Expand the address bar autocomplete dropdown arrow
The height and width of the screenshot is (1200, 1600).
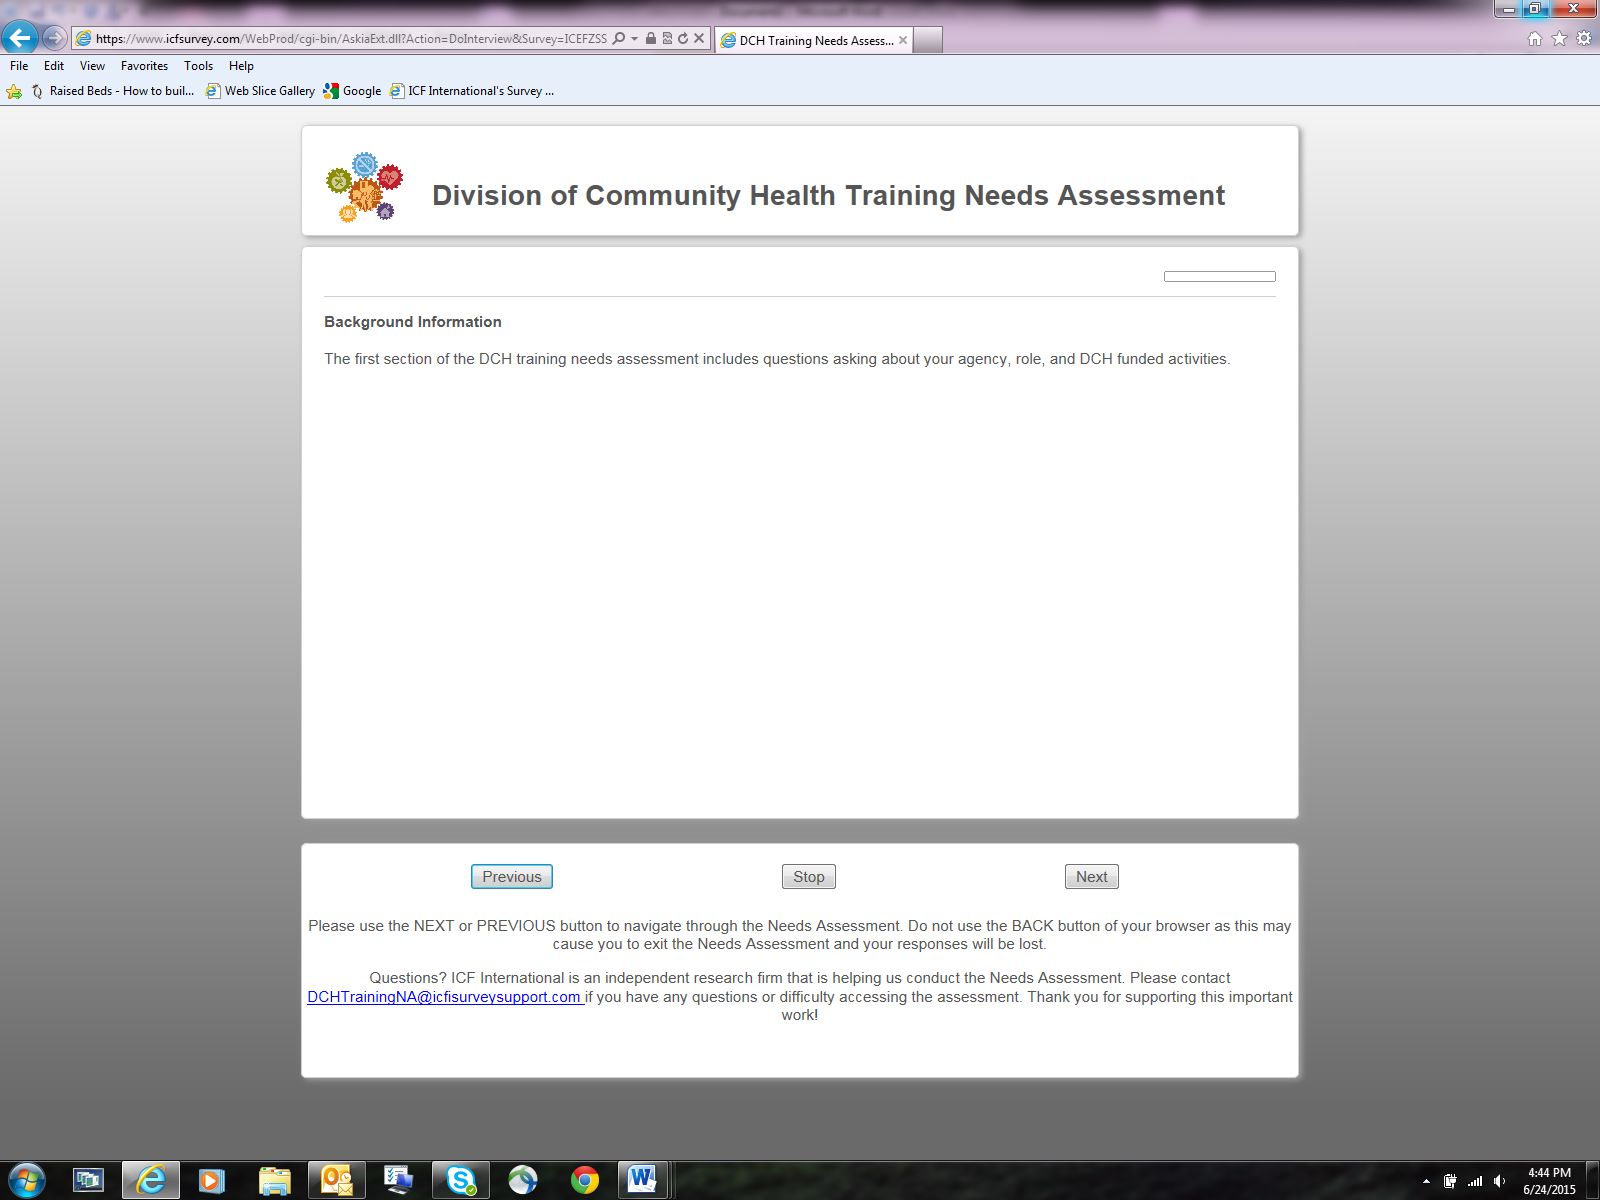634,39
